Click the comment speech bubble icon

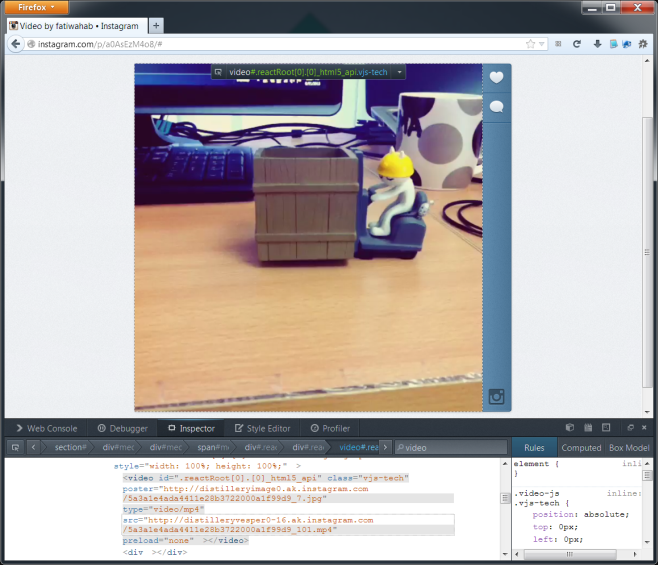pyautogui.click(x=496, y=107)
